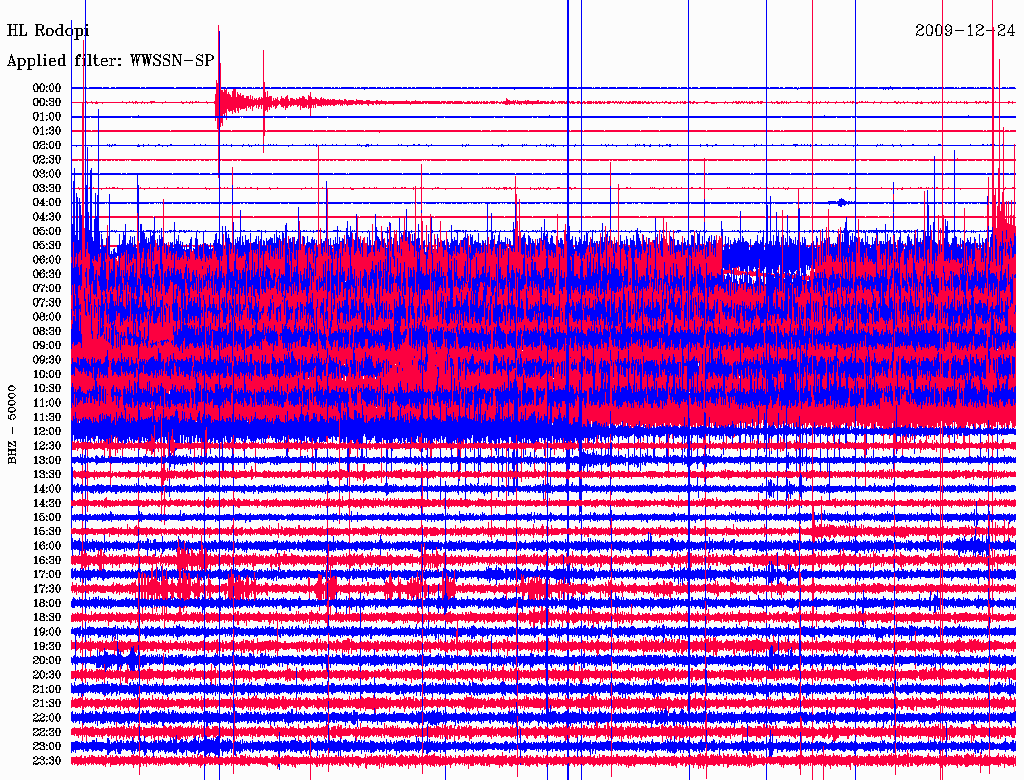
Task: Click the 03:30 time label
Action: (x=47, y=188)
